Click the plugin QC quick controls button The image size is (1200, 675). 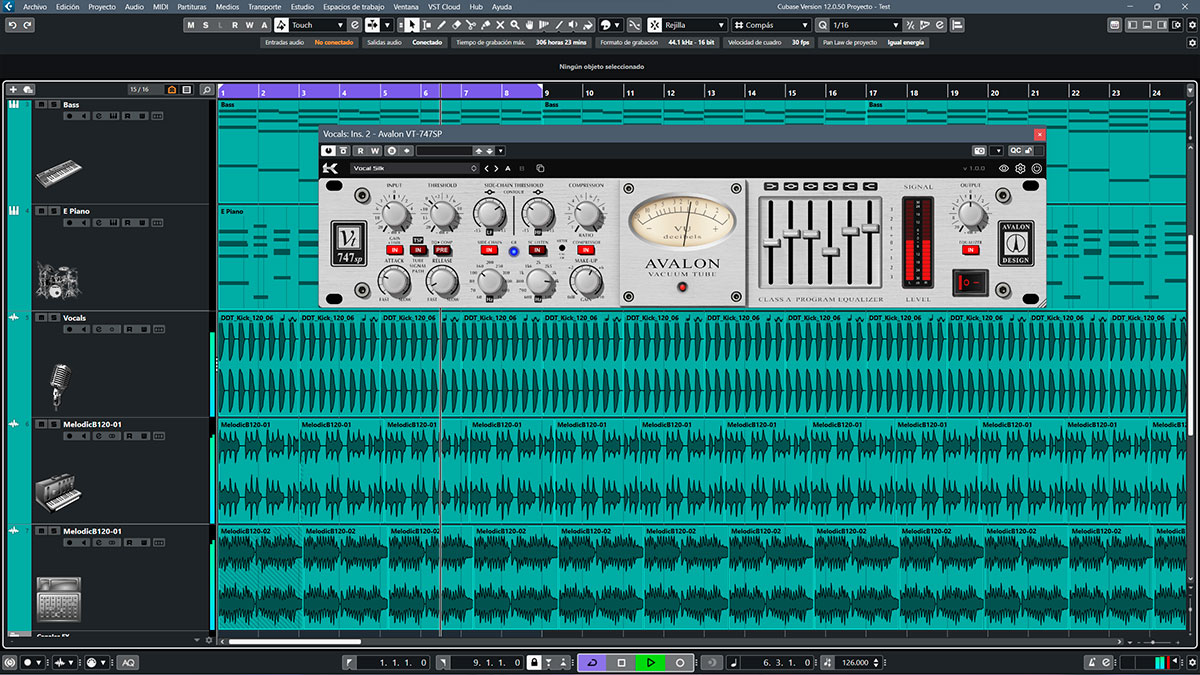click(1015, 150)
